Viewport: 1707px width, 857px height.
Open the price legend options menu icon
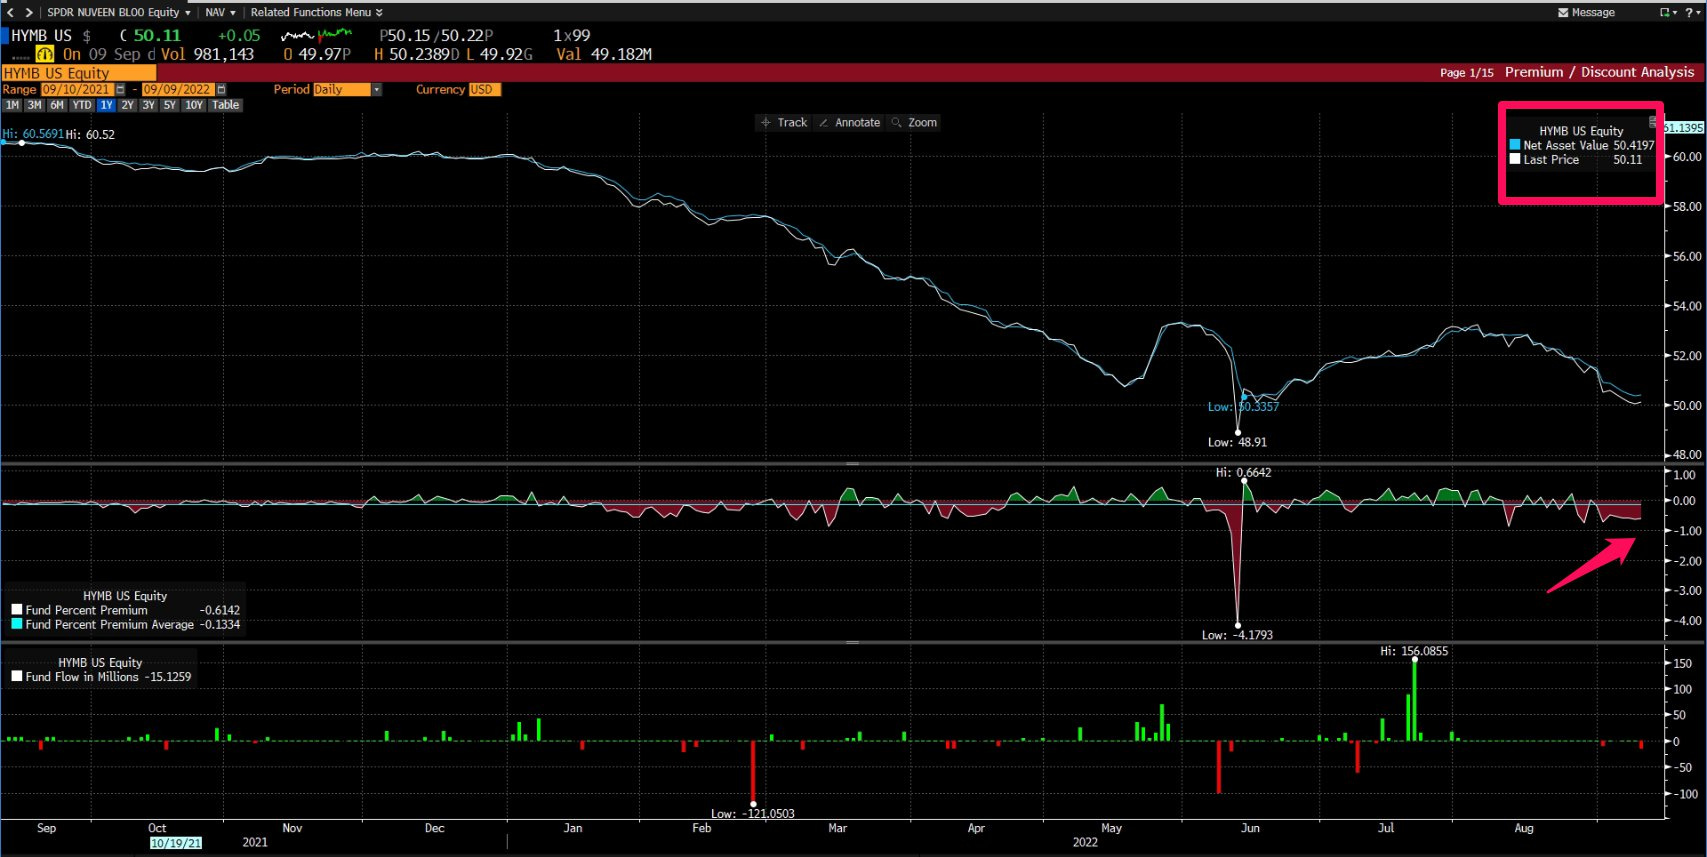pos(1652,121)
